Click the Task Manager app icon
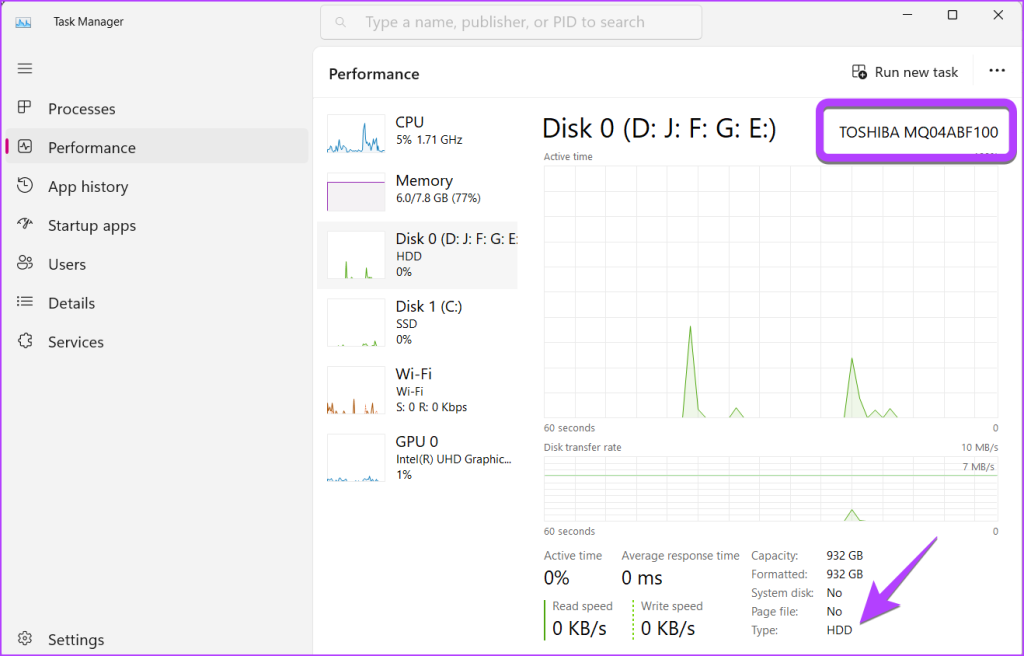Viewport: 1024px width, 656px height. pos(24,22)
